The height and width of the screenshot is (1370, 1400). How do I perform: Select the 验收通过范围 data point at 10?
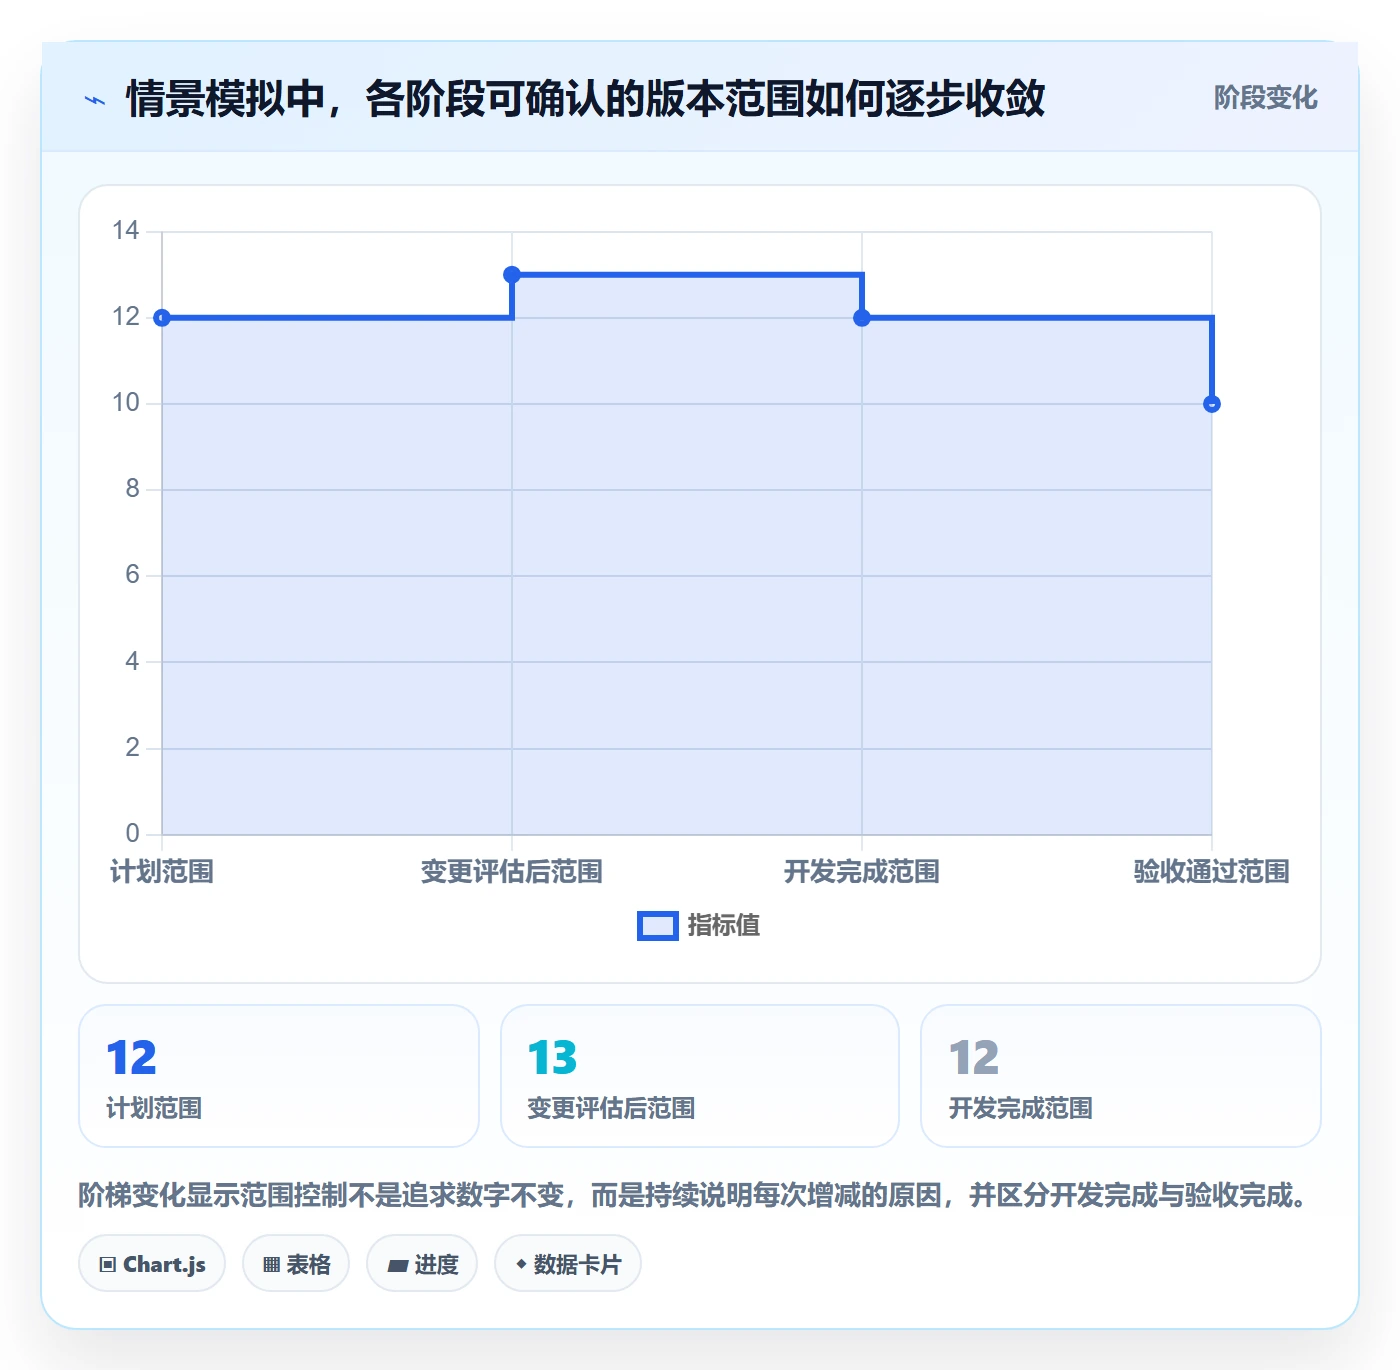pyautogui.click(x=1212, y=404)
